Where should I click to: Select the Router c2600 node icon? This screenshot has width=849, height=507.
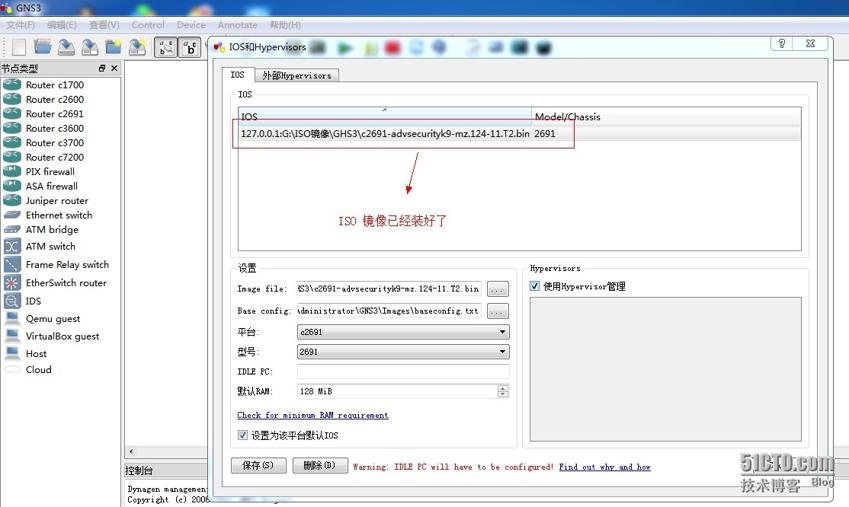[12, 99]
